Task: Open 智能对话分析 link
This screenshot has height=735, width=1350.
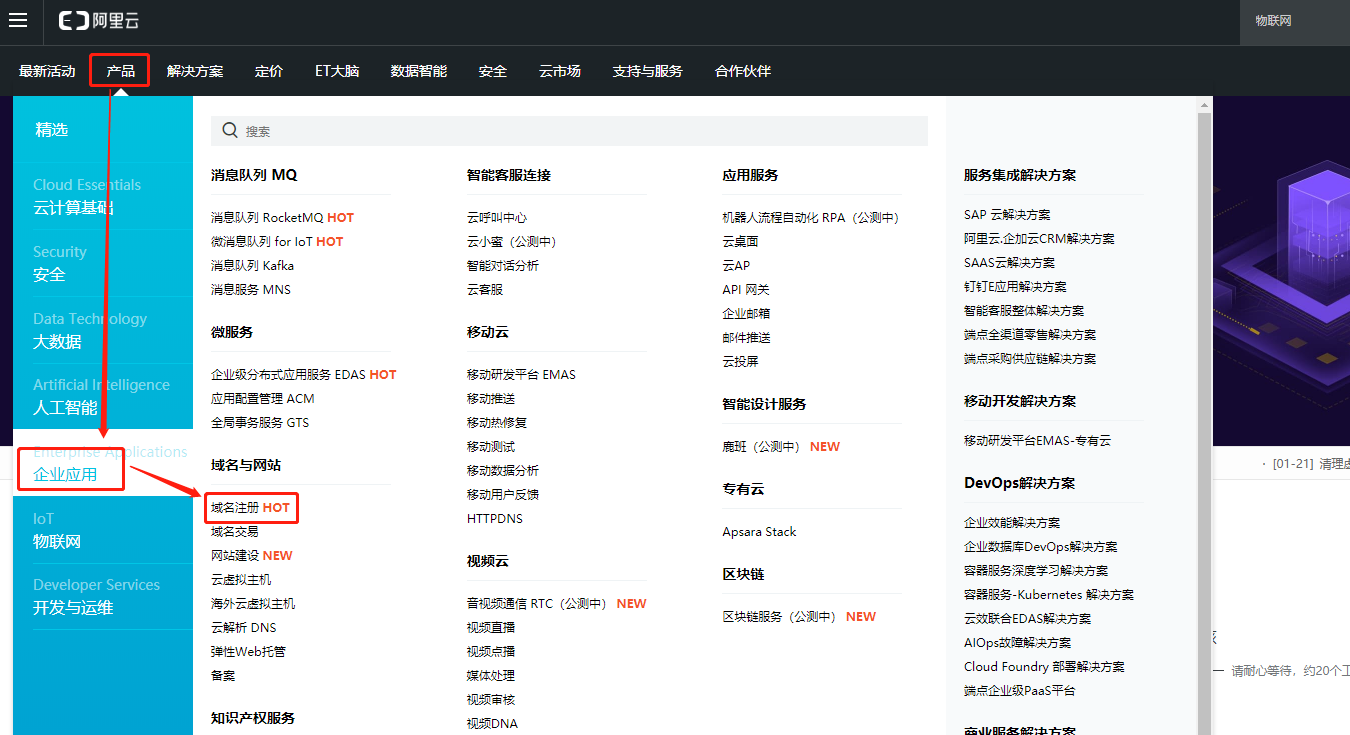Action: coord(503,265)
